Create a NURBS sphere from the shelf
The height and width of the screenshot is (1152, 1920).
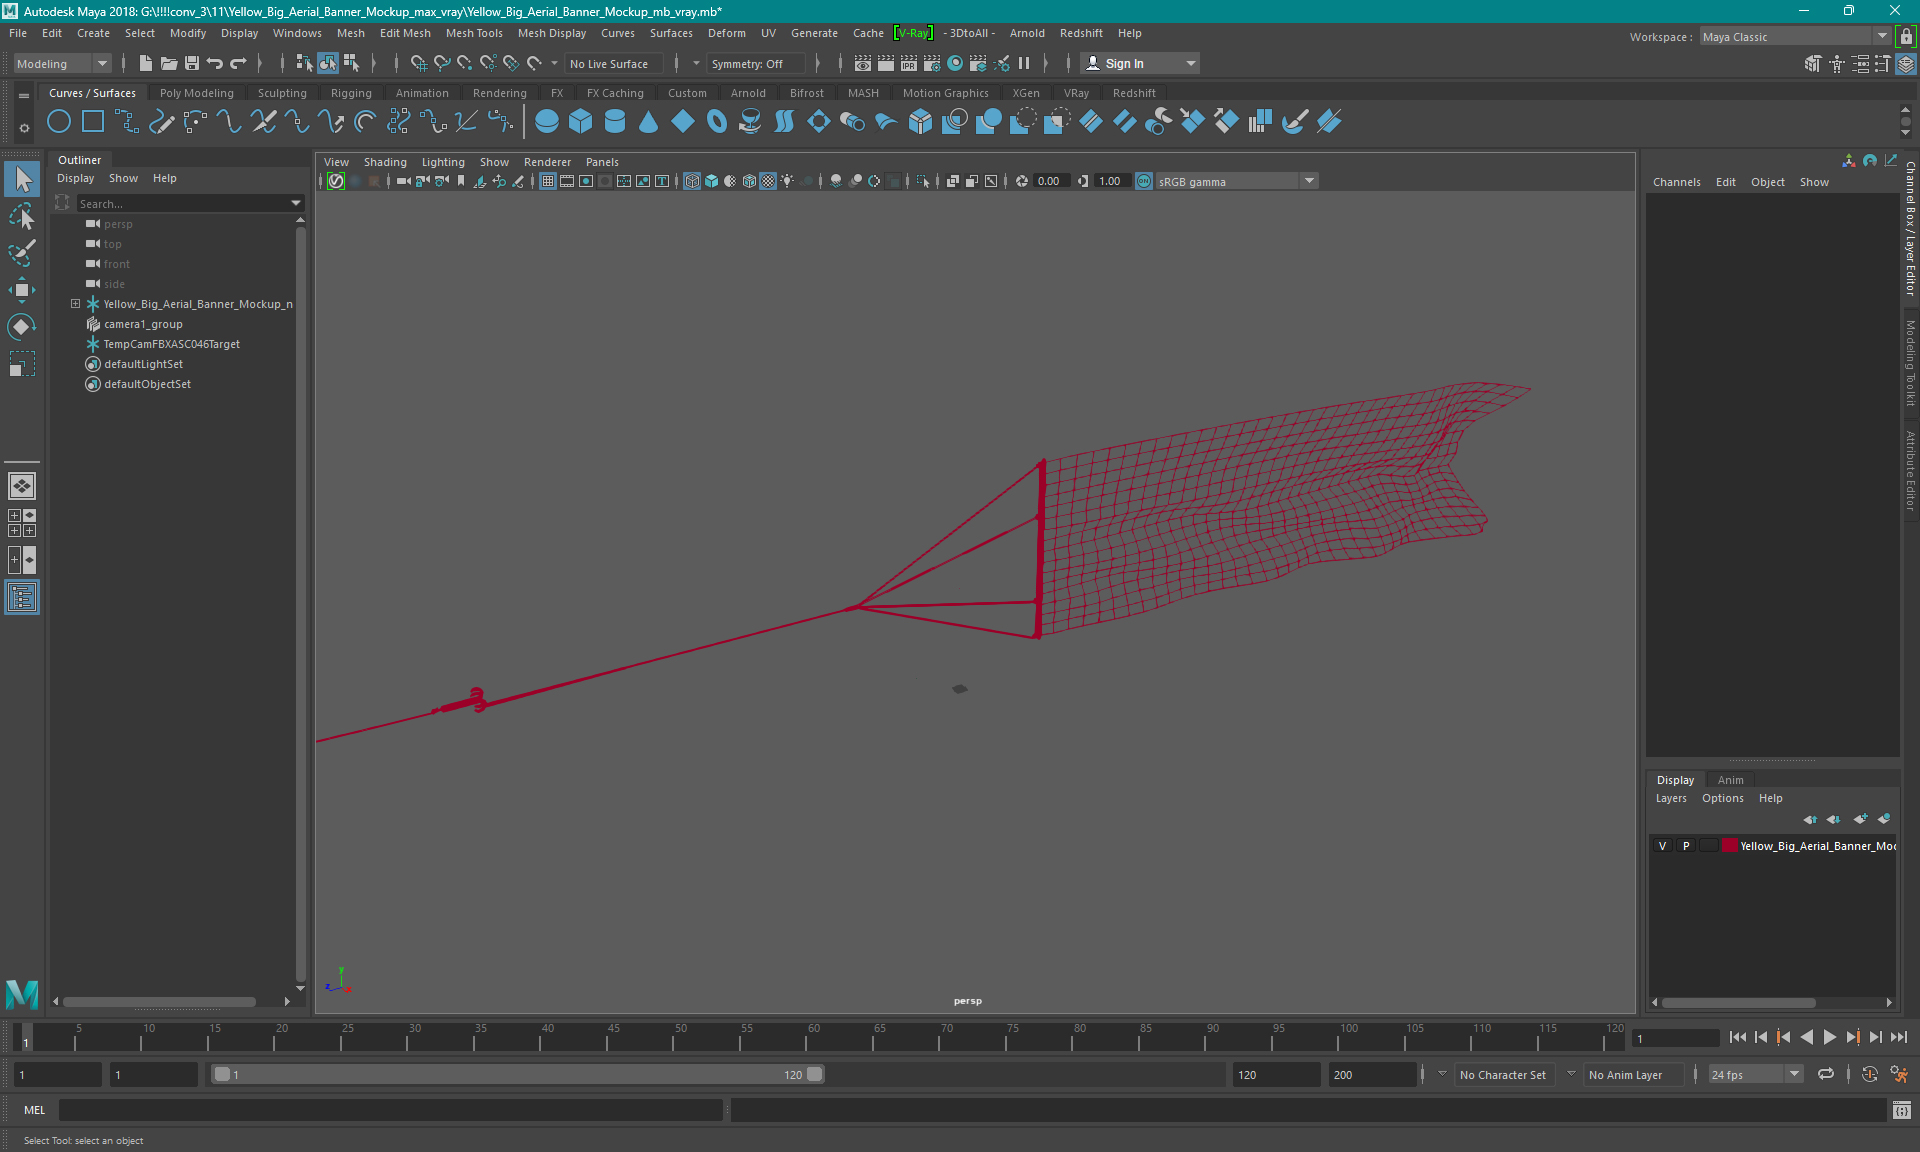pos(547,122)
